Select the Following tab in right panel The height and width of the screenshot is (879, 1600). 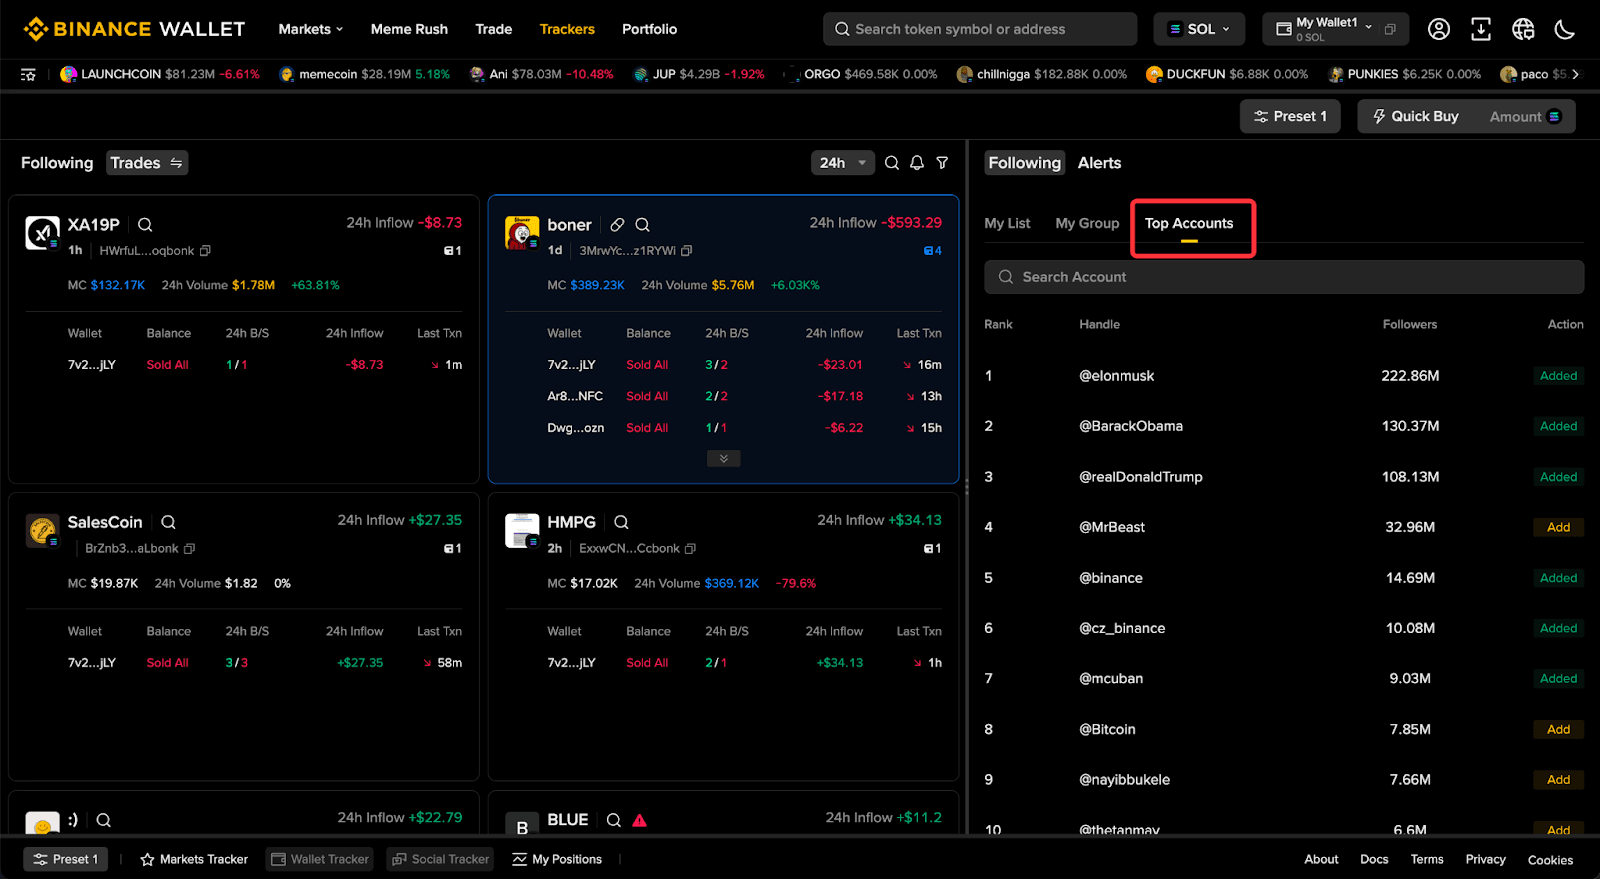click(x=1024, y=163)
